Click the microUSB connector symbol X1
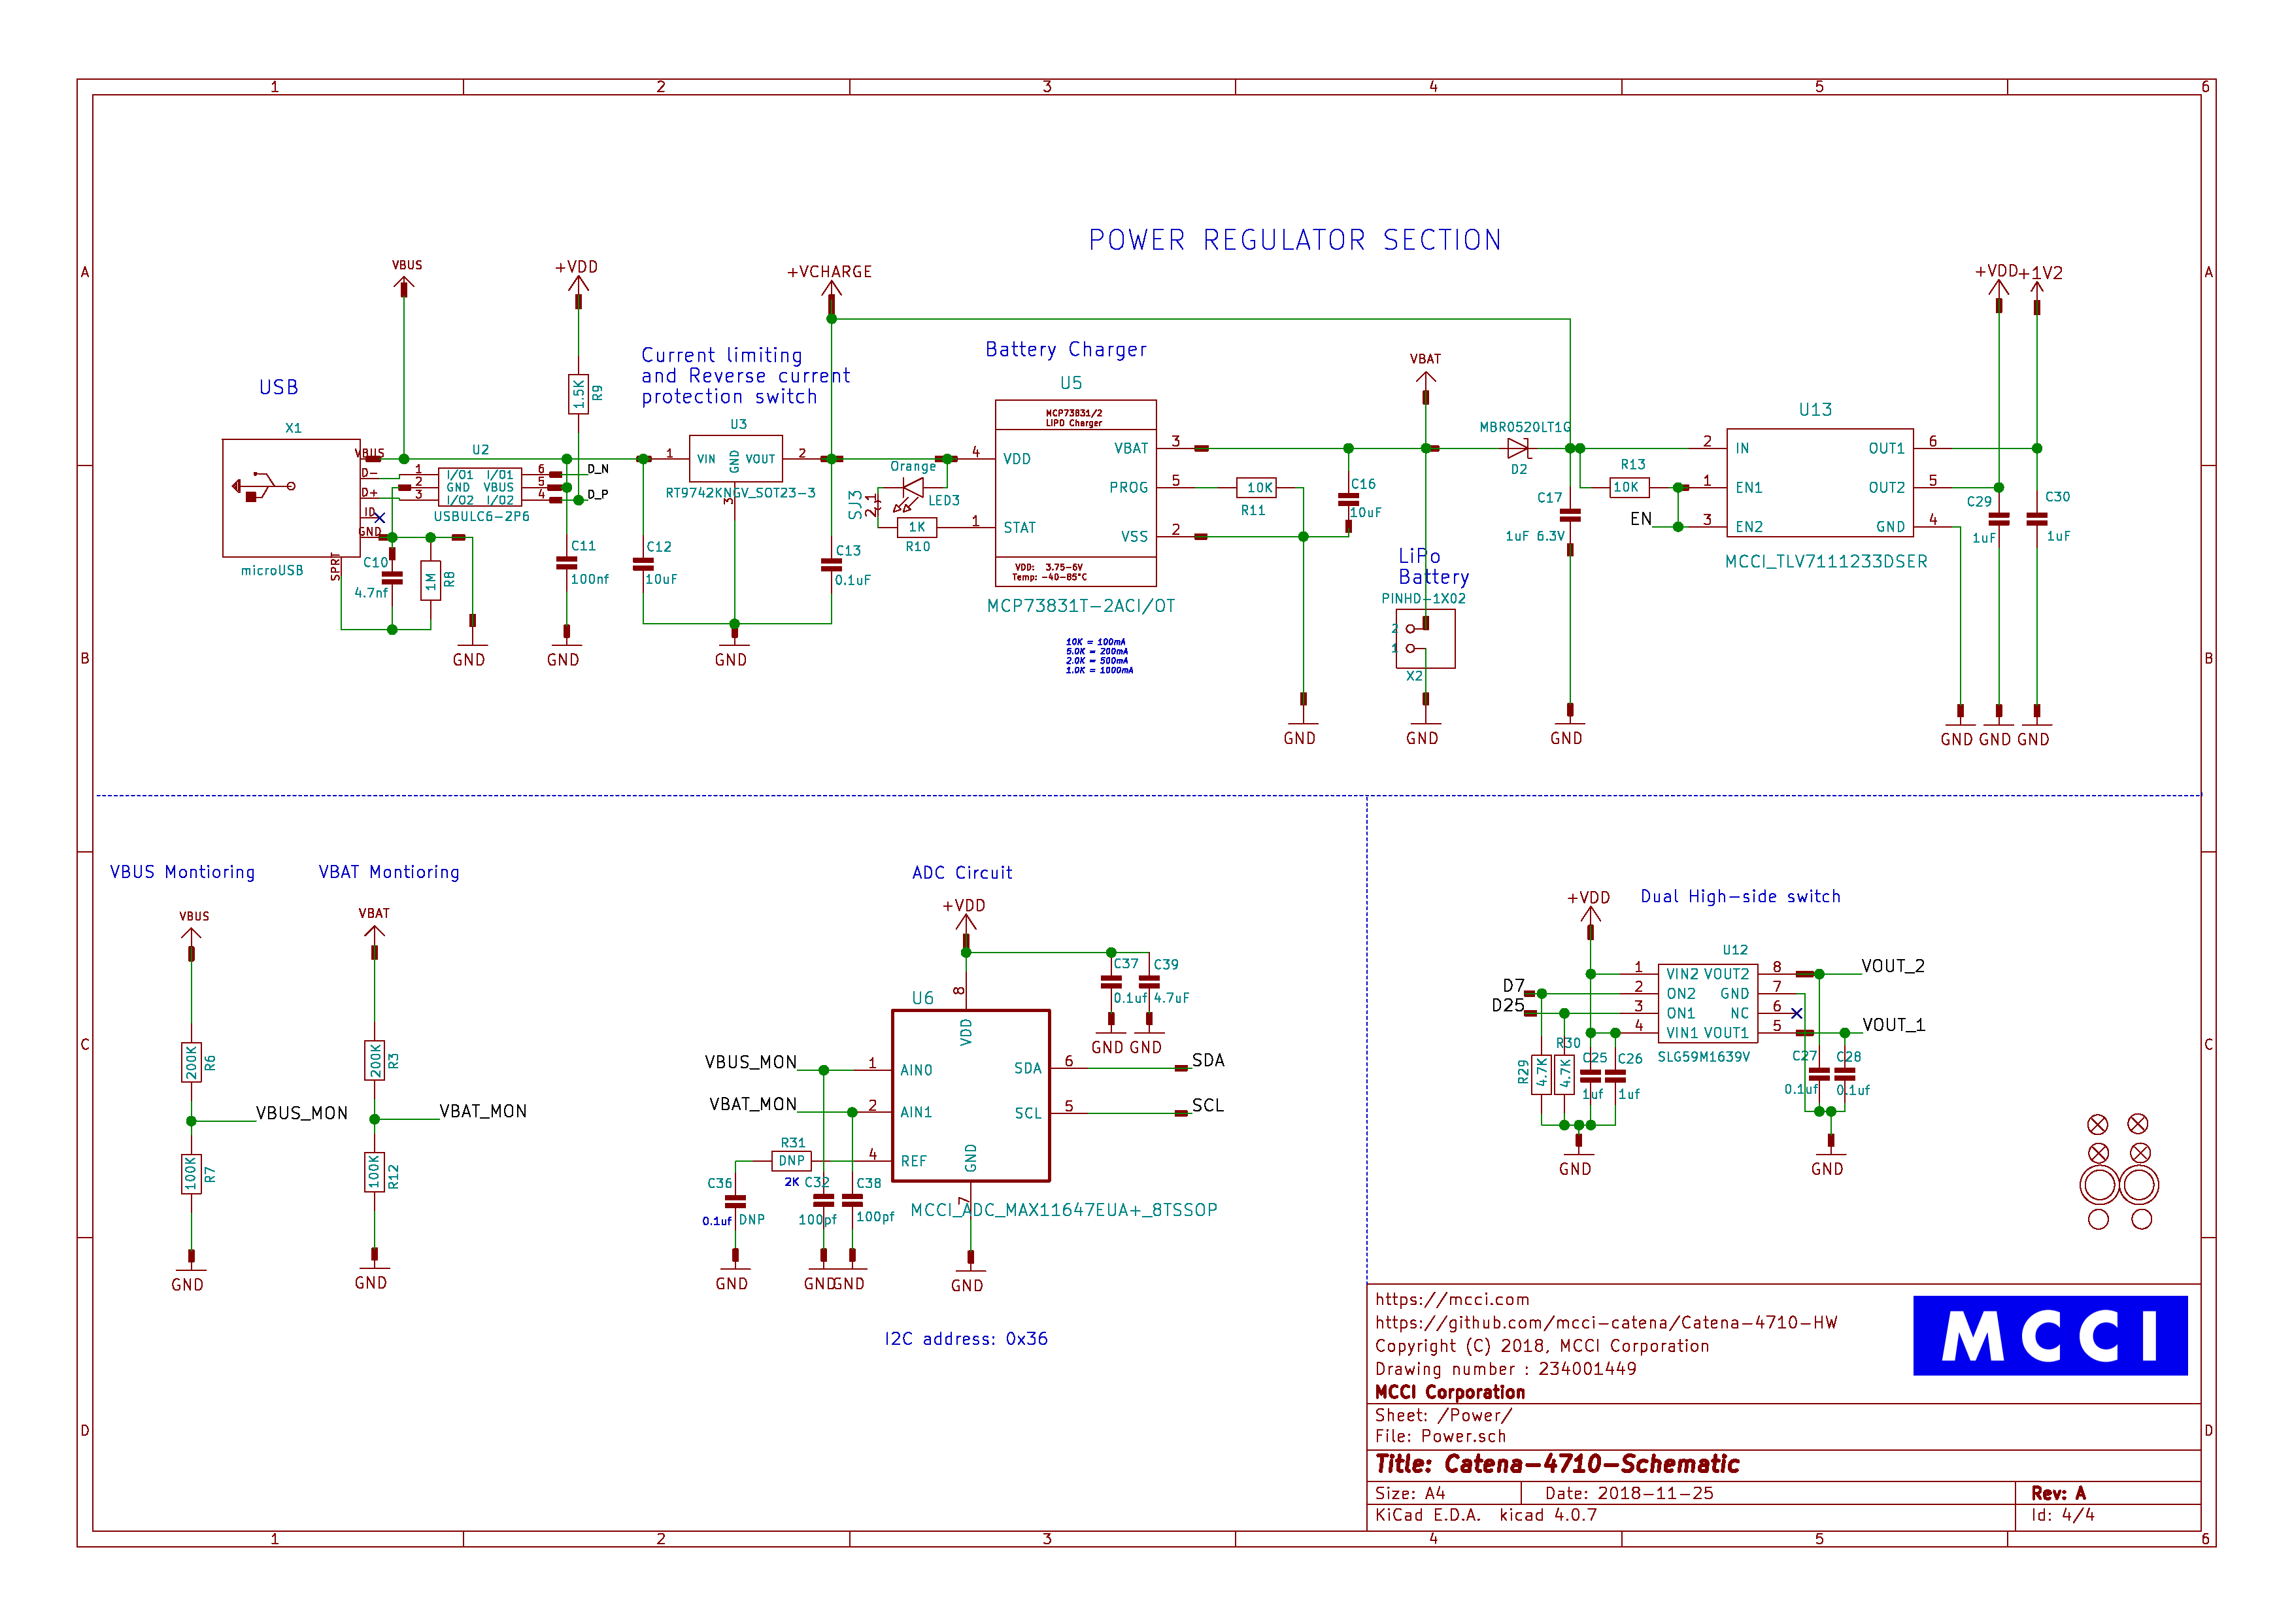 point(290,497)
